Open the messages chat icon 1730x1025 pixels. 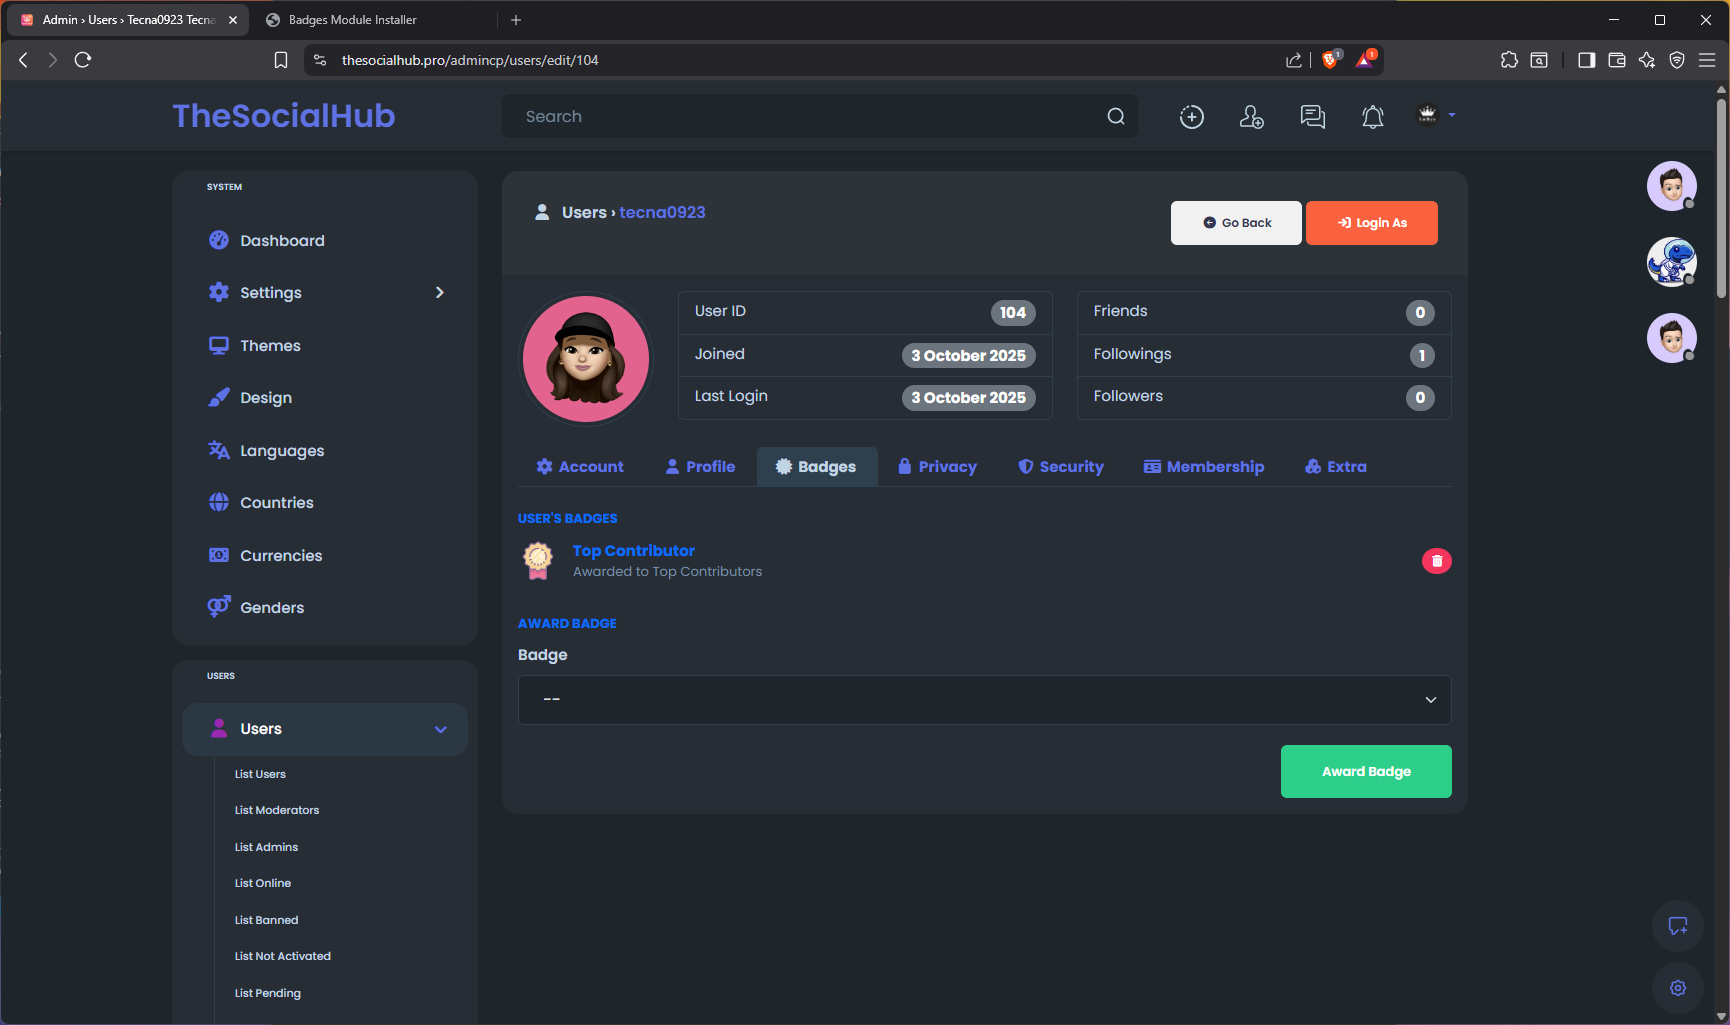coord(1312,117)
